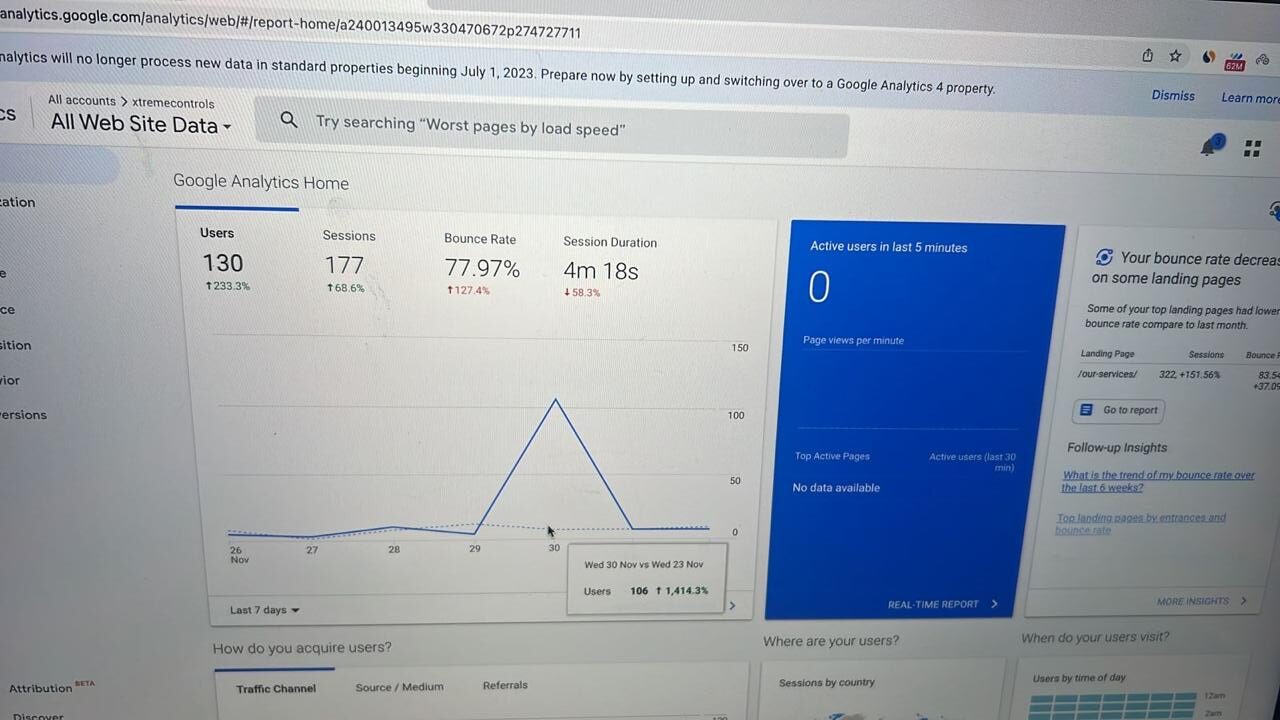1280x720 pixels.
Task: Switch to the Source / Medium tab
Action: 399,687
